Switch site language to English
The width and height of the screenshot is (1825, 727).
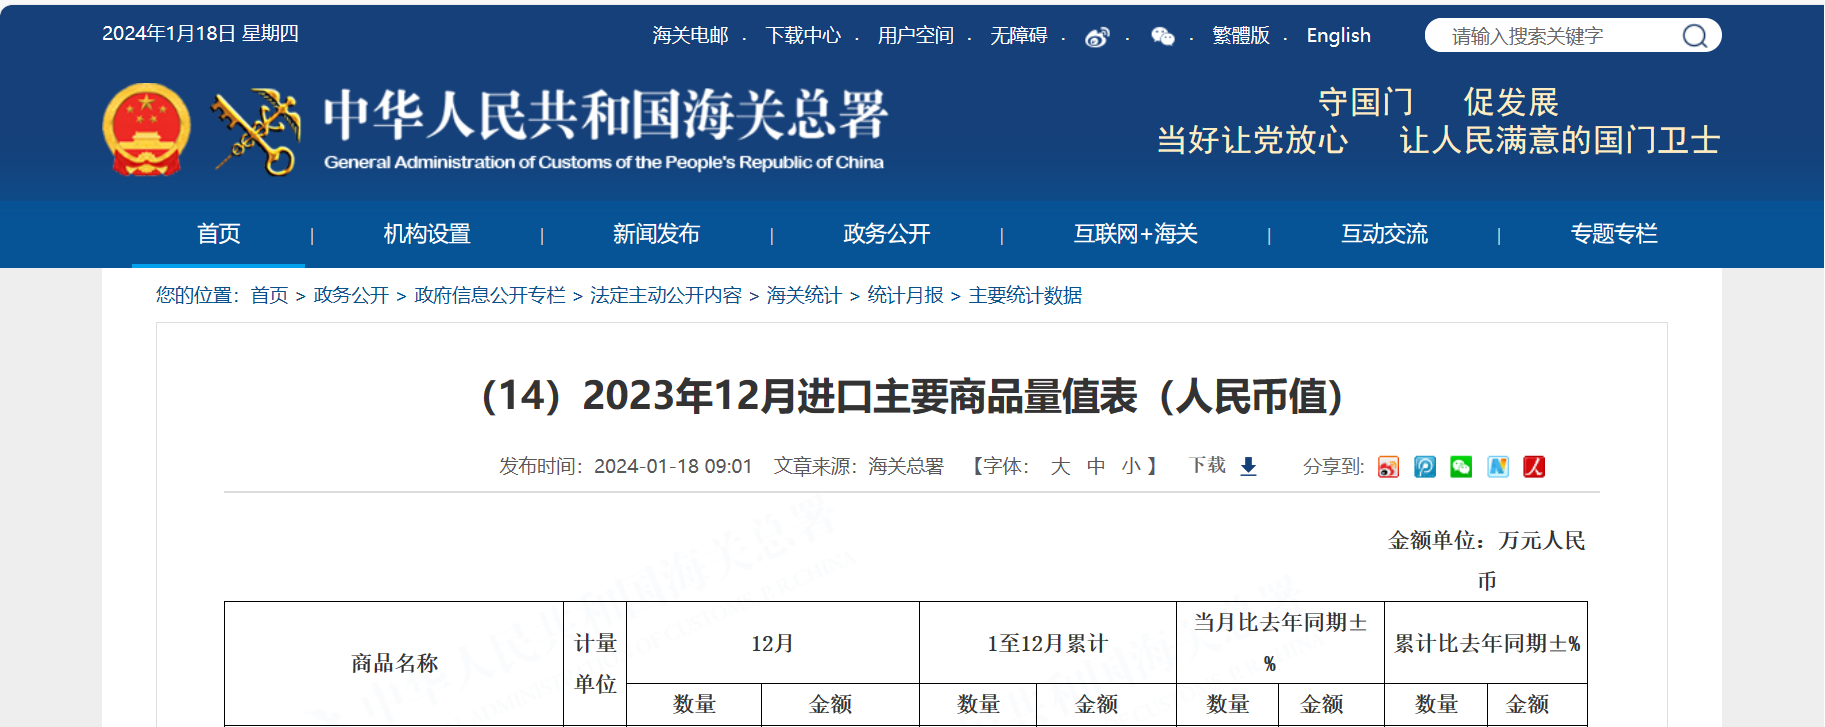coord(1338,36)
